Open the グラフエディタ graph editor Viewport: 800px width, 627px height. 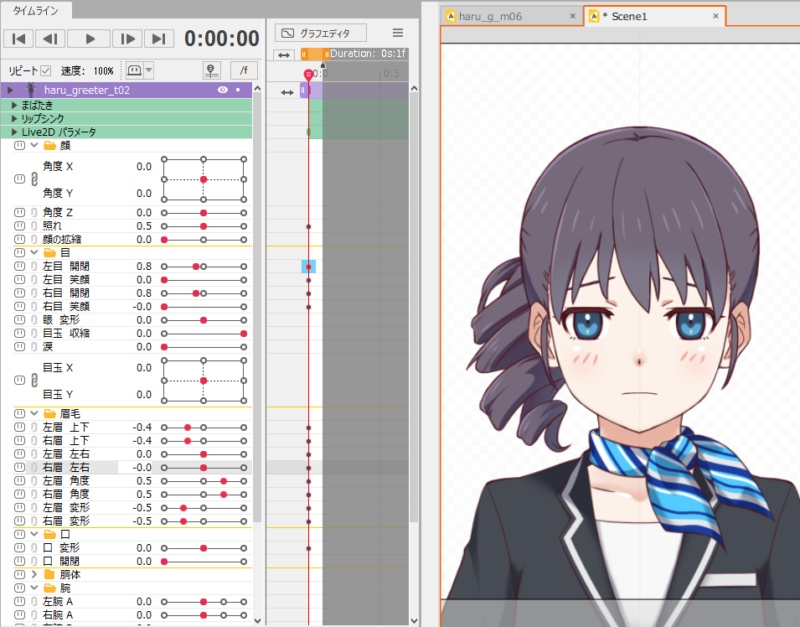coord(320,33)
